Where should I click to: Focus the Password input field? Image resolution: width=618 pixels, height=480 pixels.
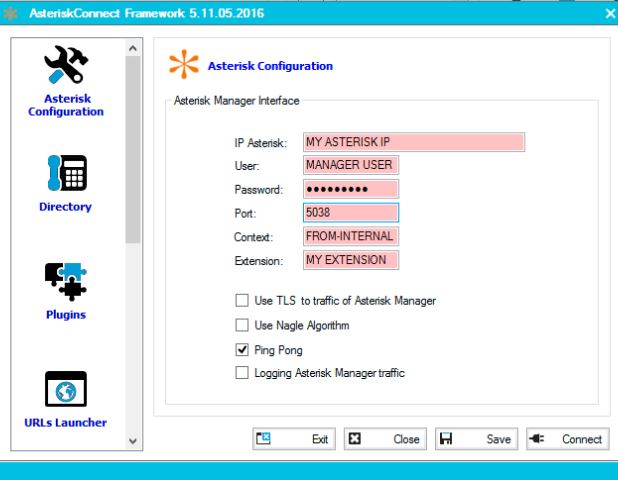(x=350, y=189)
